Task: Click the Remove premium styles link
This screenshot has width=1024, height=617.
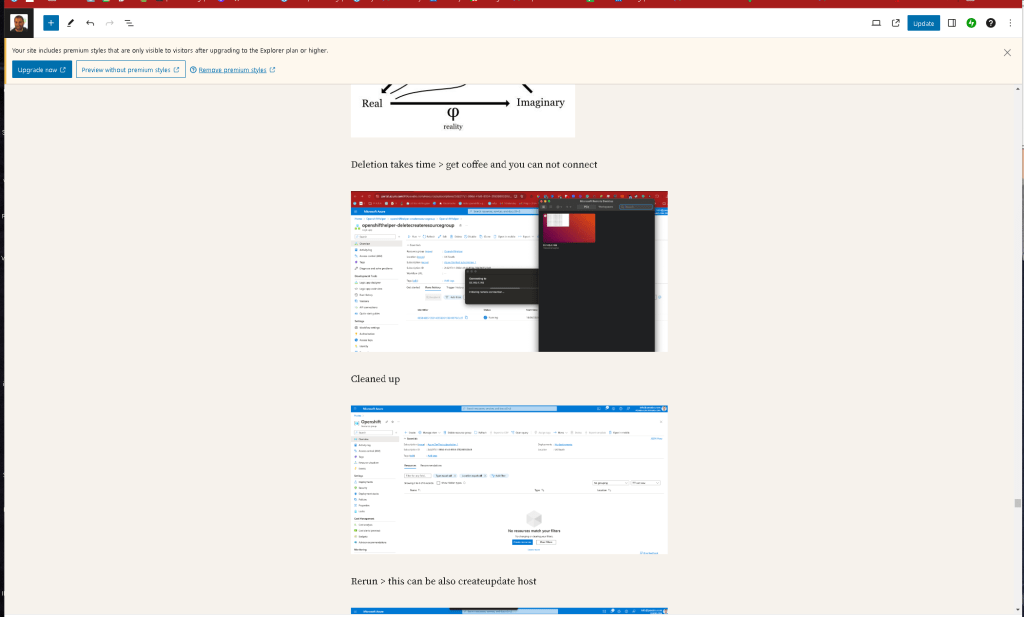Action: coord(232,70)
